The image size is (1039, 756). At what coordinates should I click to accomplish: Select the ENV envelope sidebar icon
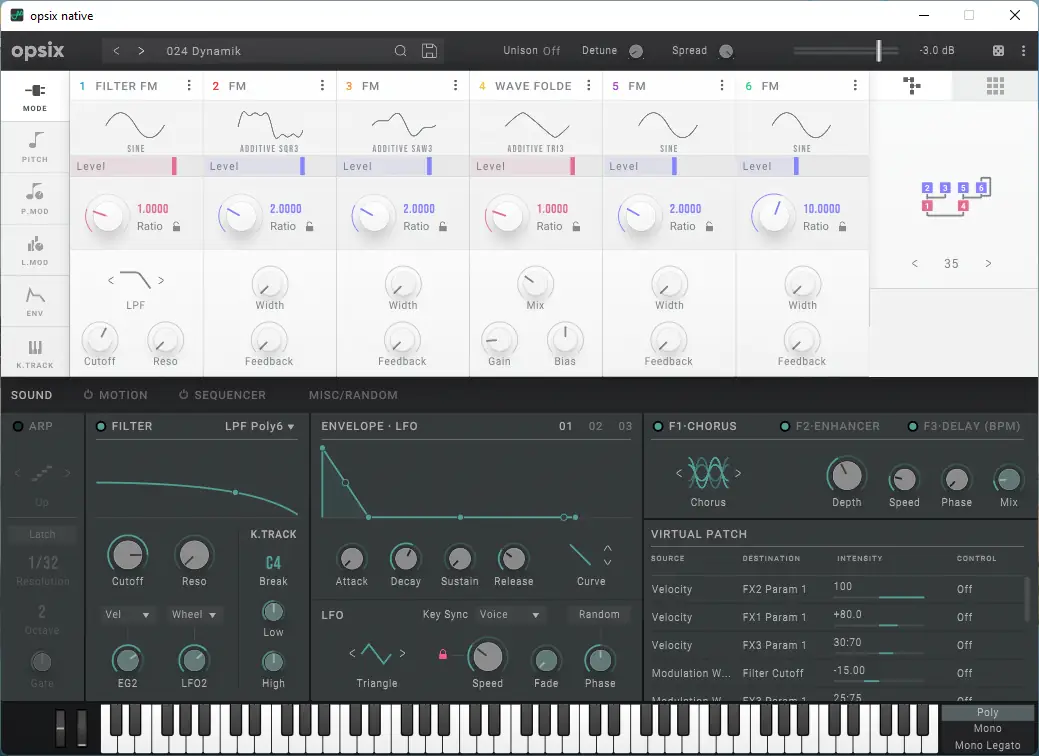(x=34, y=299)
